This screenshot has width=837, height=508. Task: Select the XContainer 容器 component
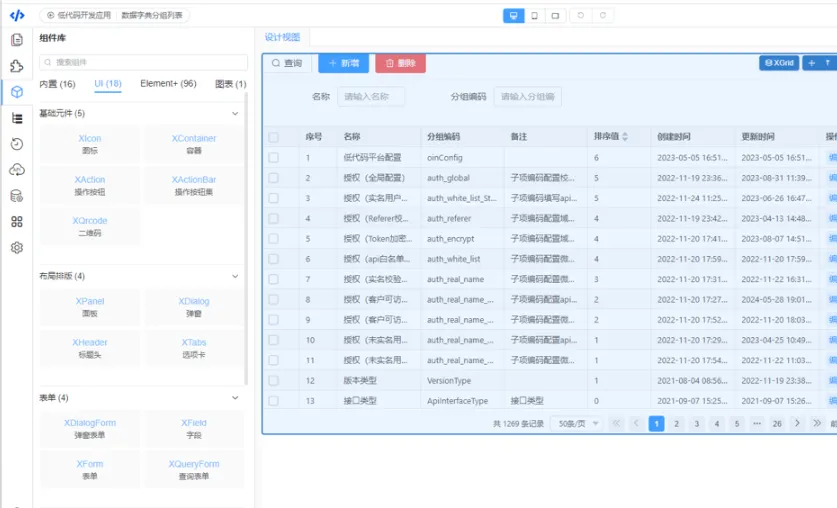194,144
